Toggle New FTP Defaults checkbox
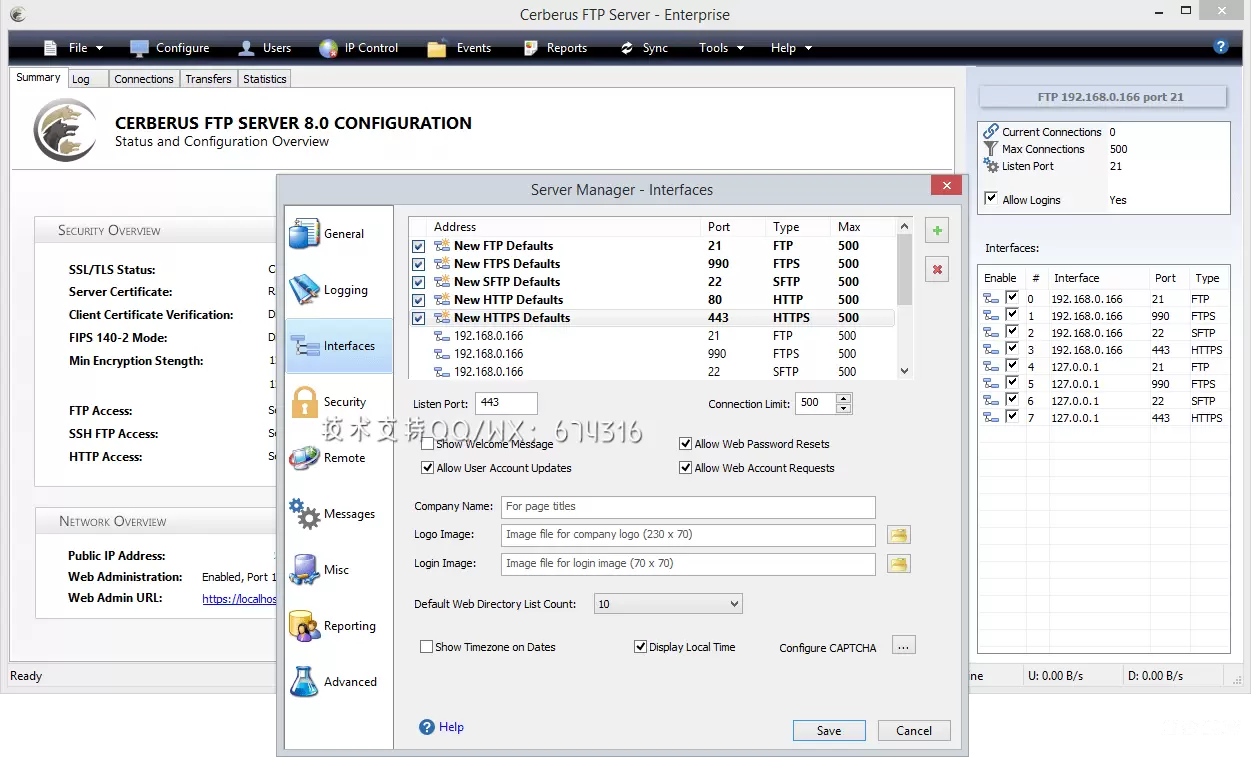 418,246
